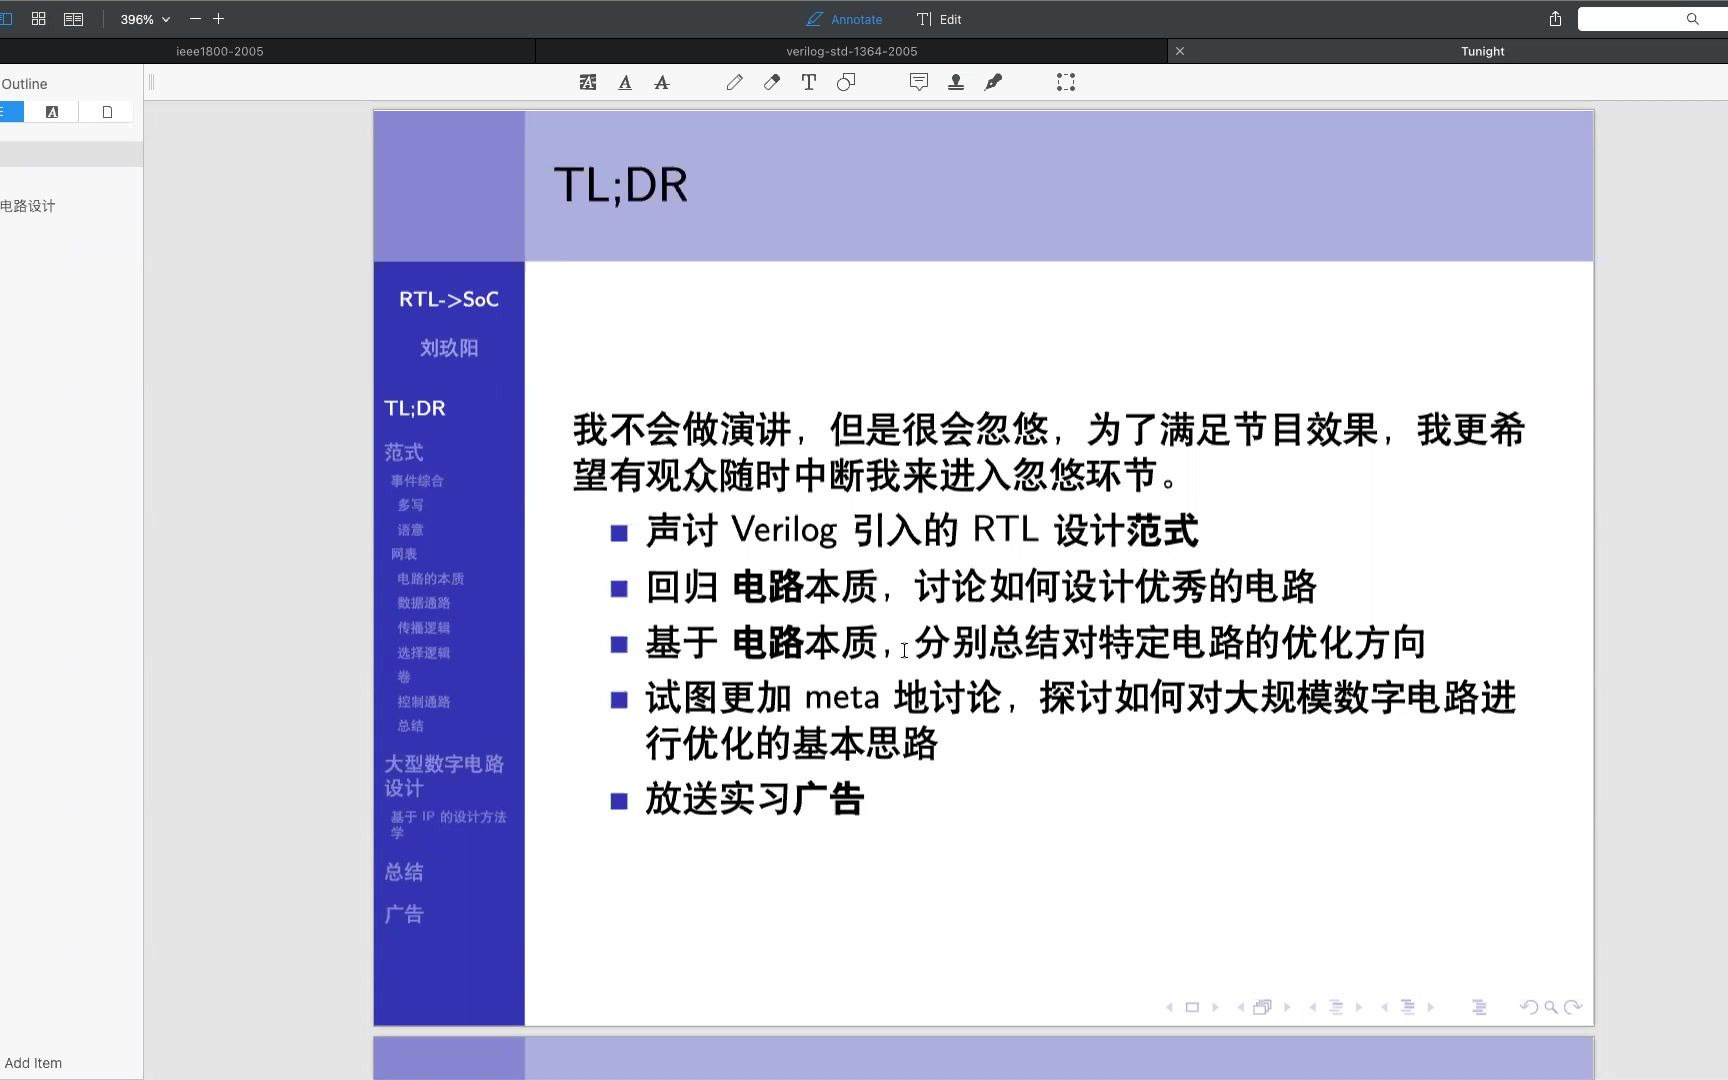The height and width of the screenshot is (1080, 1728).
Task: Open the verilog-std-1364-2005 tab
Action: click(852, 51)
